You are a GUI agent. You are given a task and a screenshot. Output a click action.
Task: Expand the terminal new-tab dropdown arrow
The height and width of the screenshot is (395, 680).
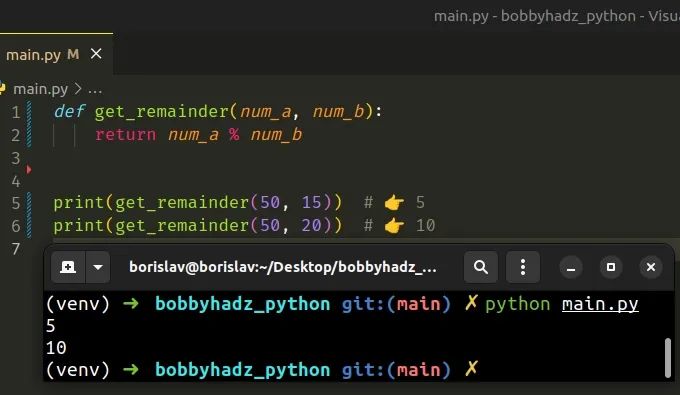pyautogui.click(x=98, y=267)
